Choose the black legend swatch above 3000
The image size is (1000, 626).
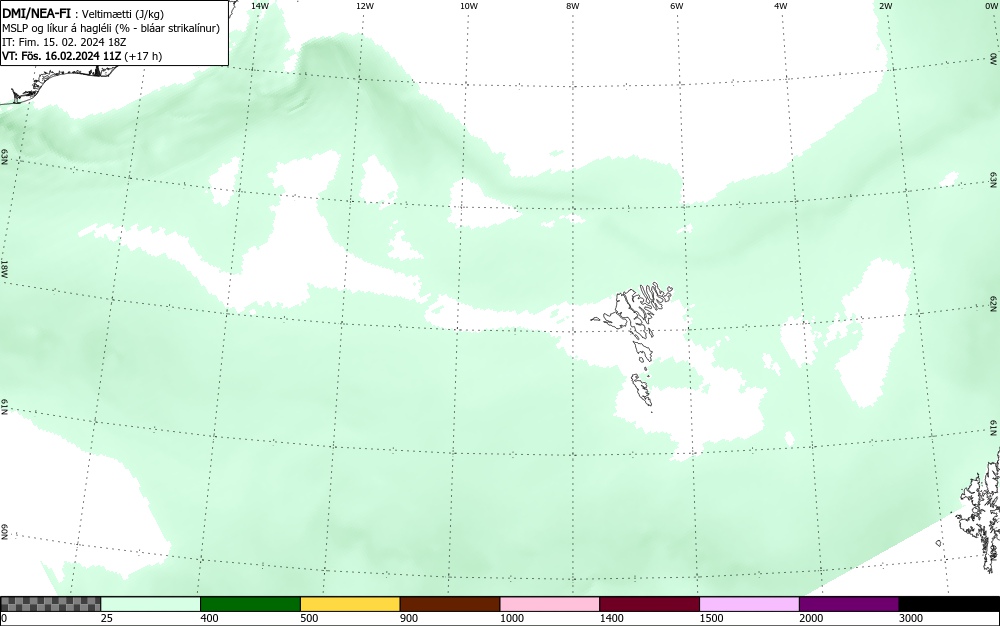tap(949, 604)
